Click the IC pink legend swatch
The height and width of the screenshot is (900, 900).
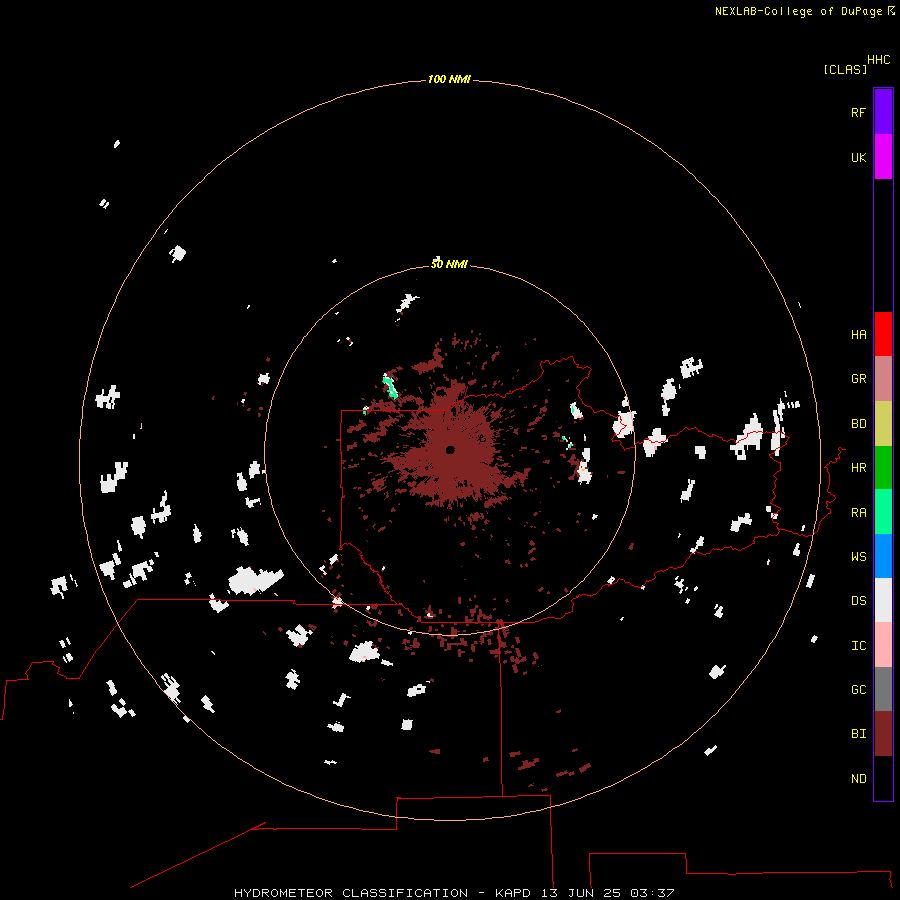pos(883,645)
